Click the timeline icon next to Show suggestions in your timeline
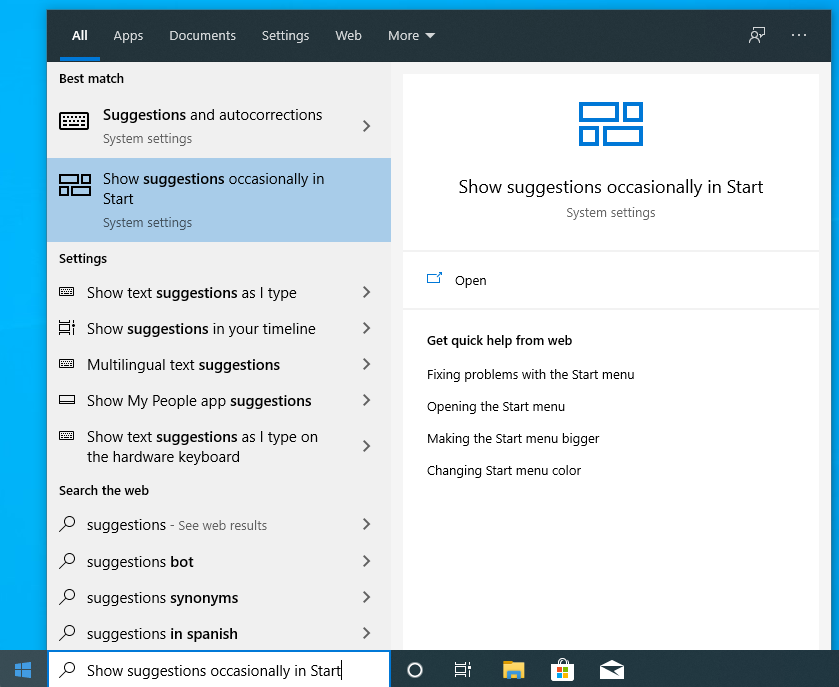This screenshot has height=687, width=839. tap(68, 328)
